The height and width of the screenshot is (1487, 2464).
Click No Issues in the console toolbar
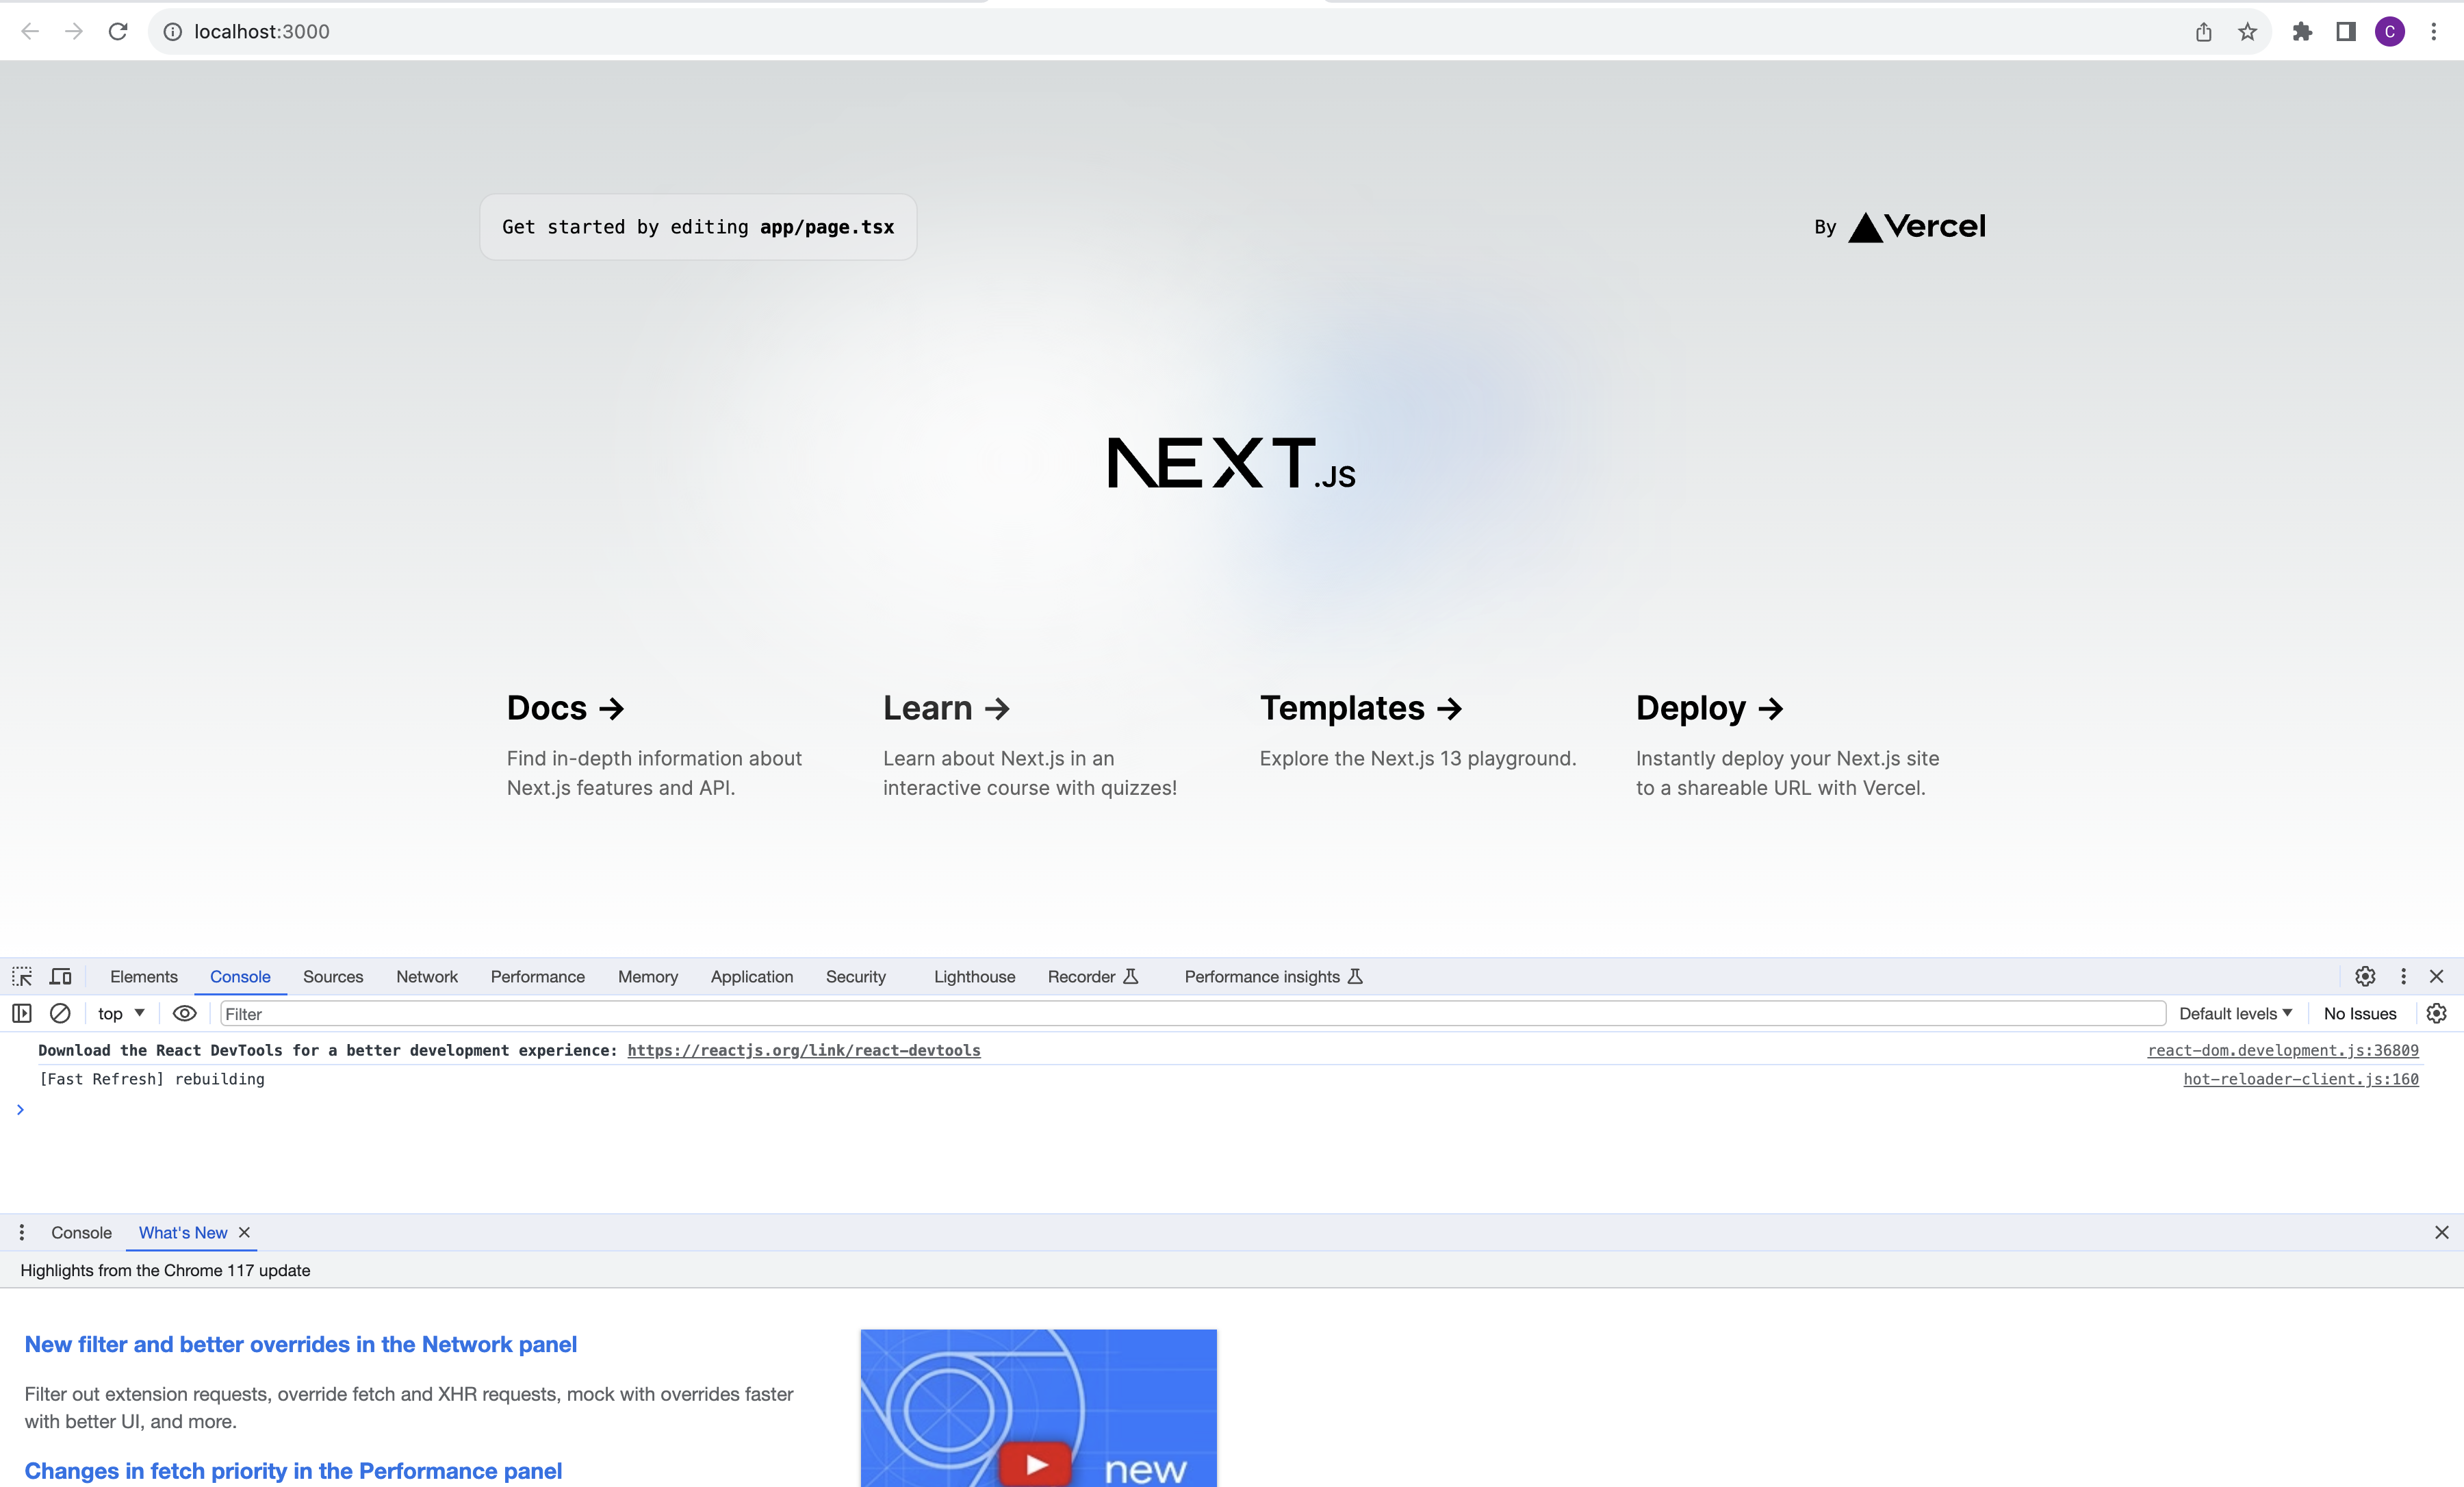pyautogui.click(x=2359, y=1013)
